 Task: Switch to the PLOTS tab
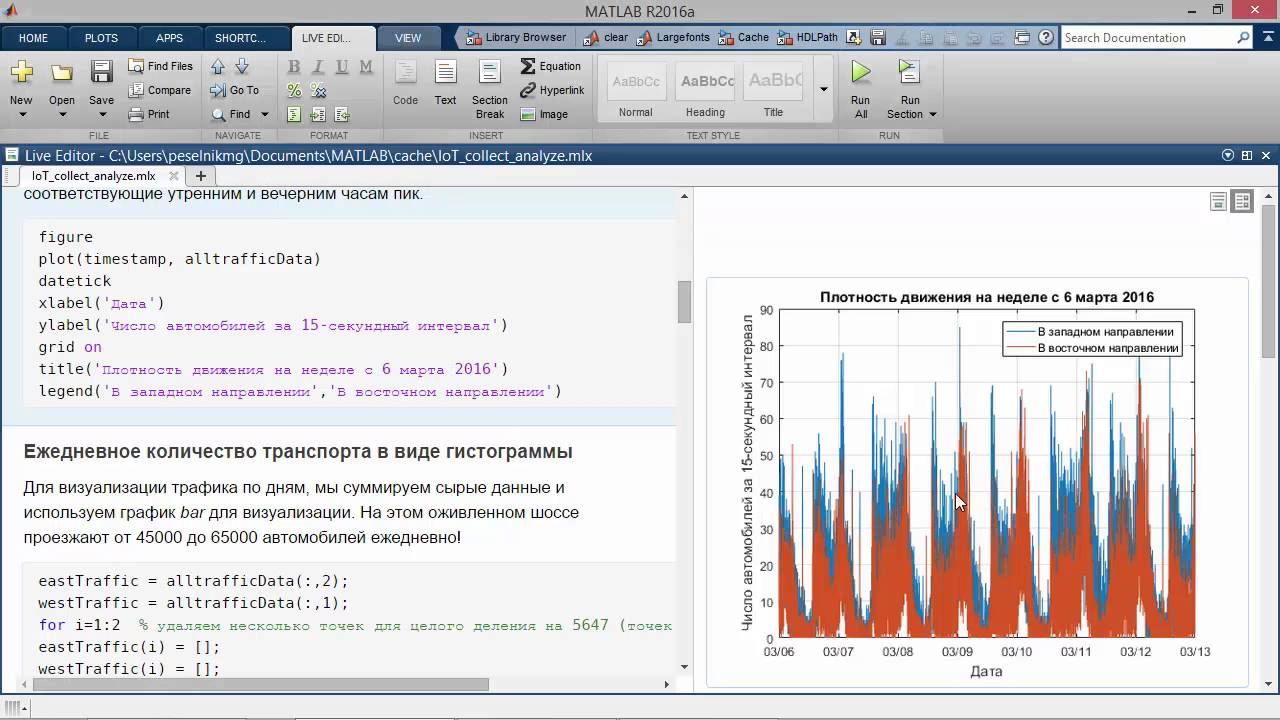point(101,38)
